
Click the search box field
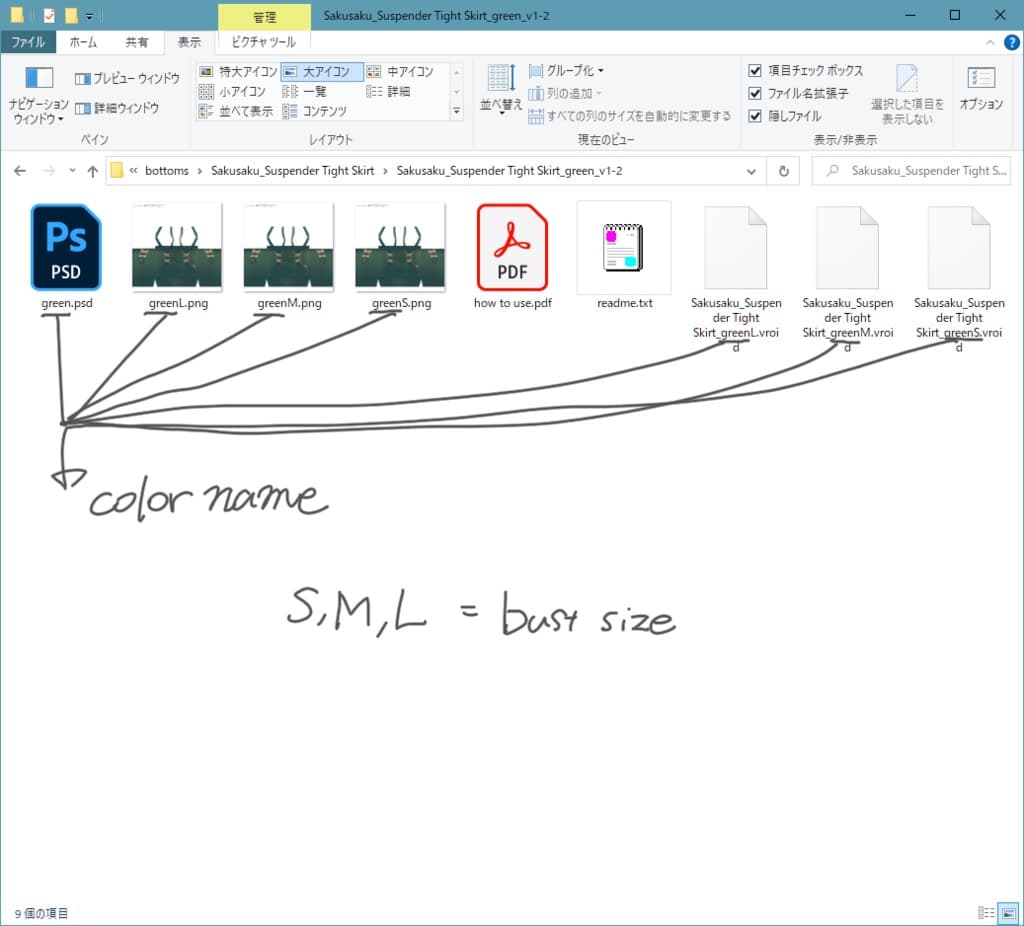pos(911,171)
